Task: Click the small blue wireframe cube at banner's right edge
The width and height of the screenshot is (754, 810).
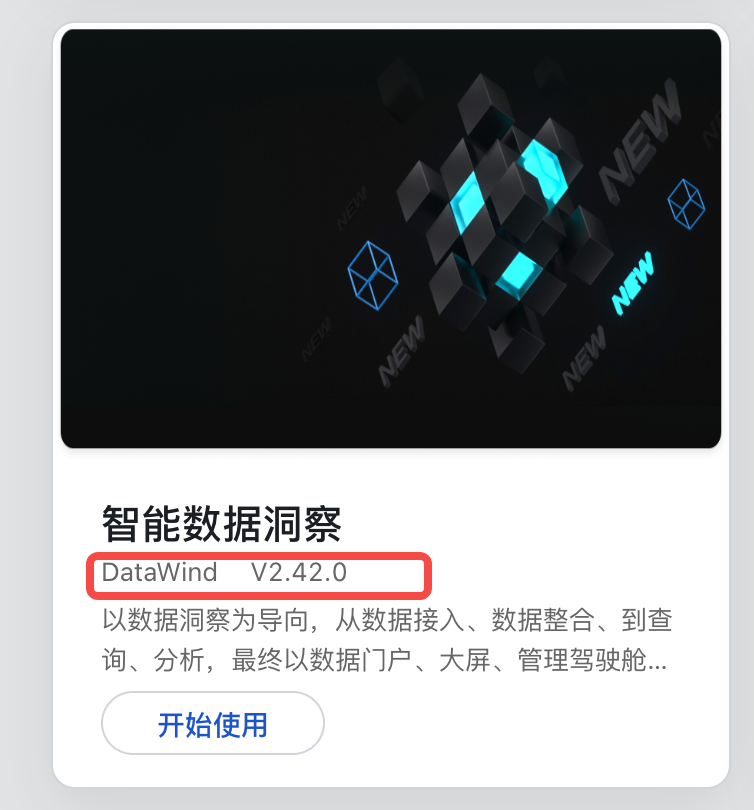Action: [x=686, y=204]
